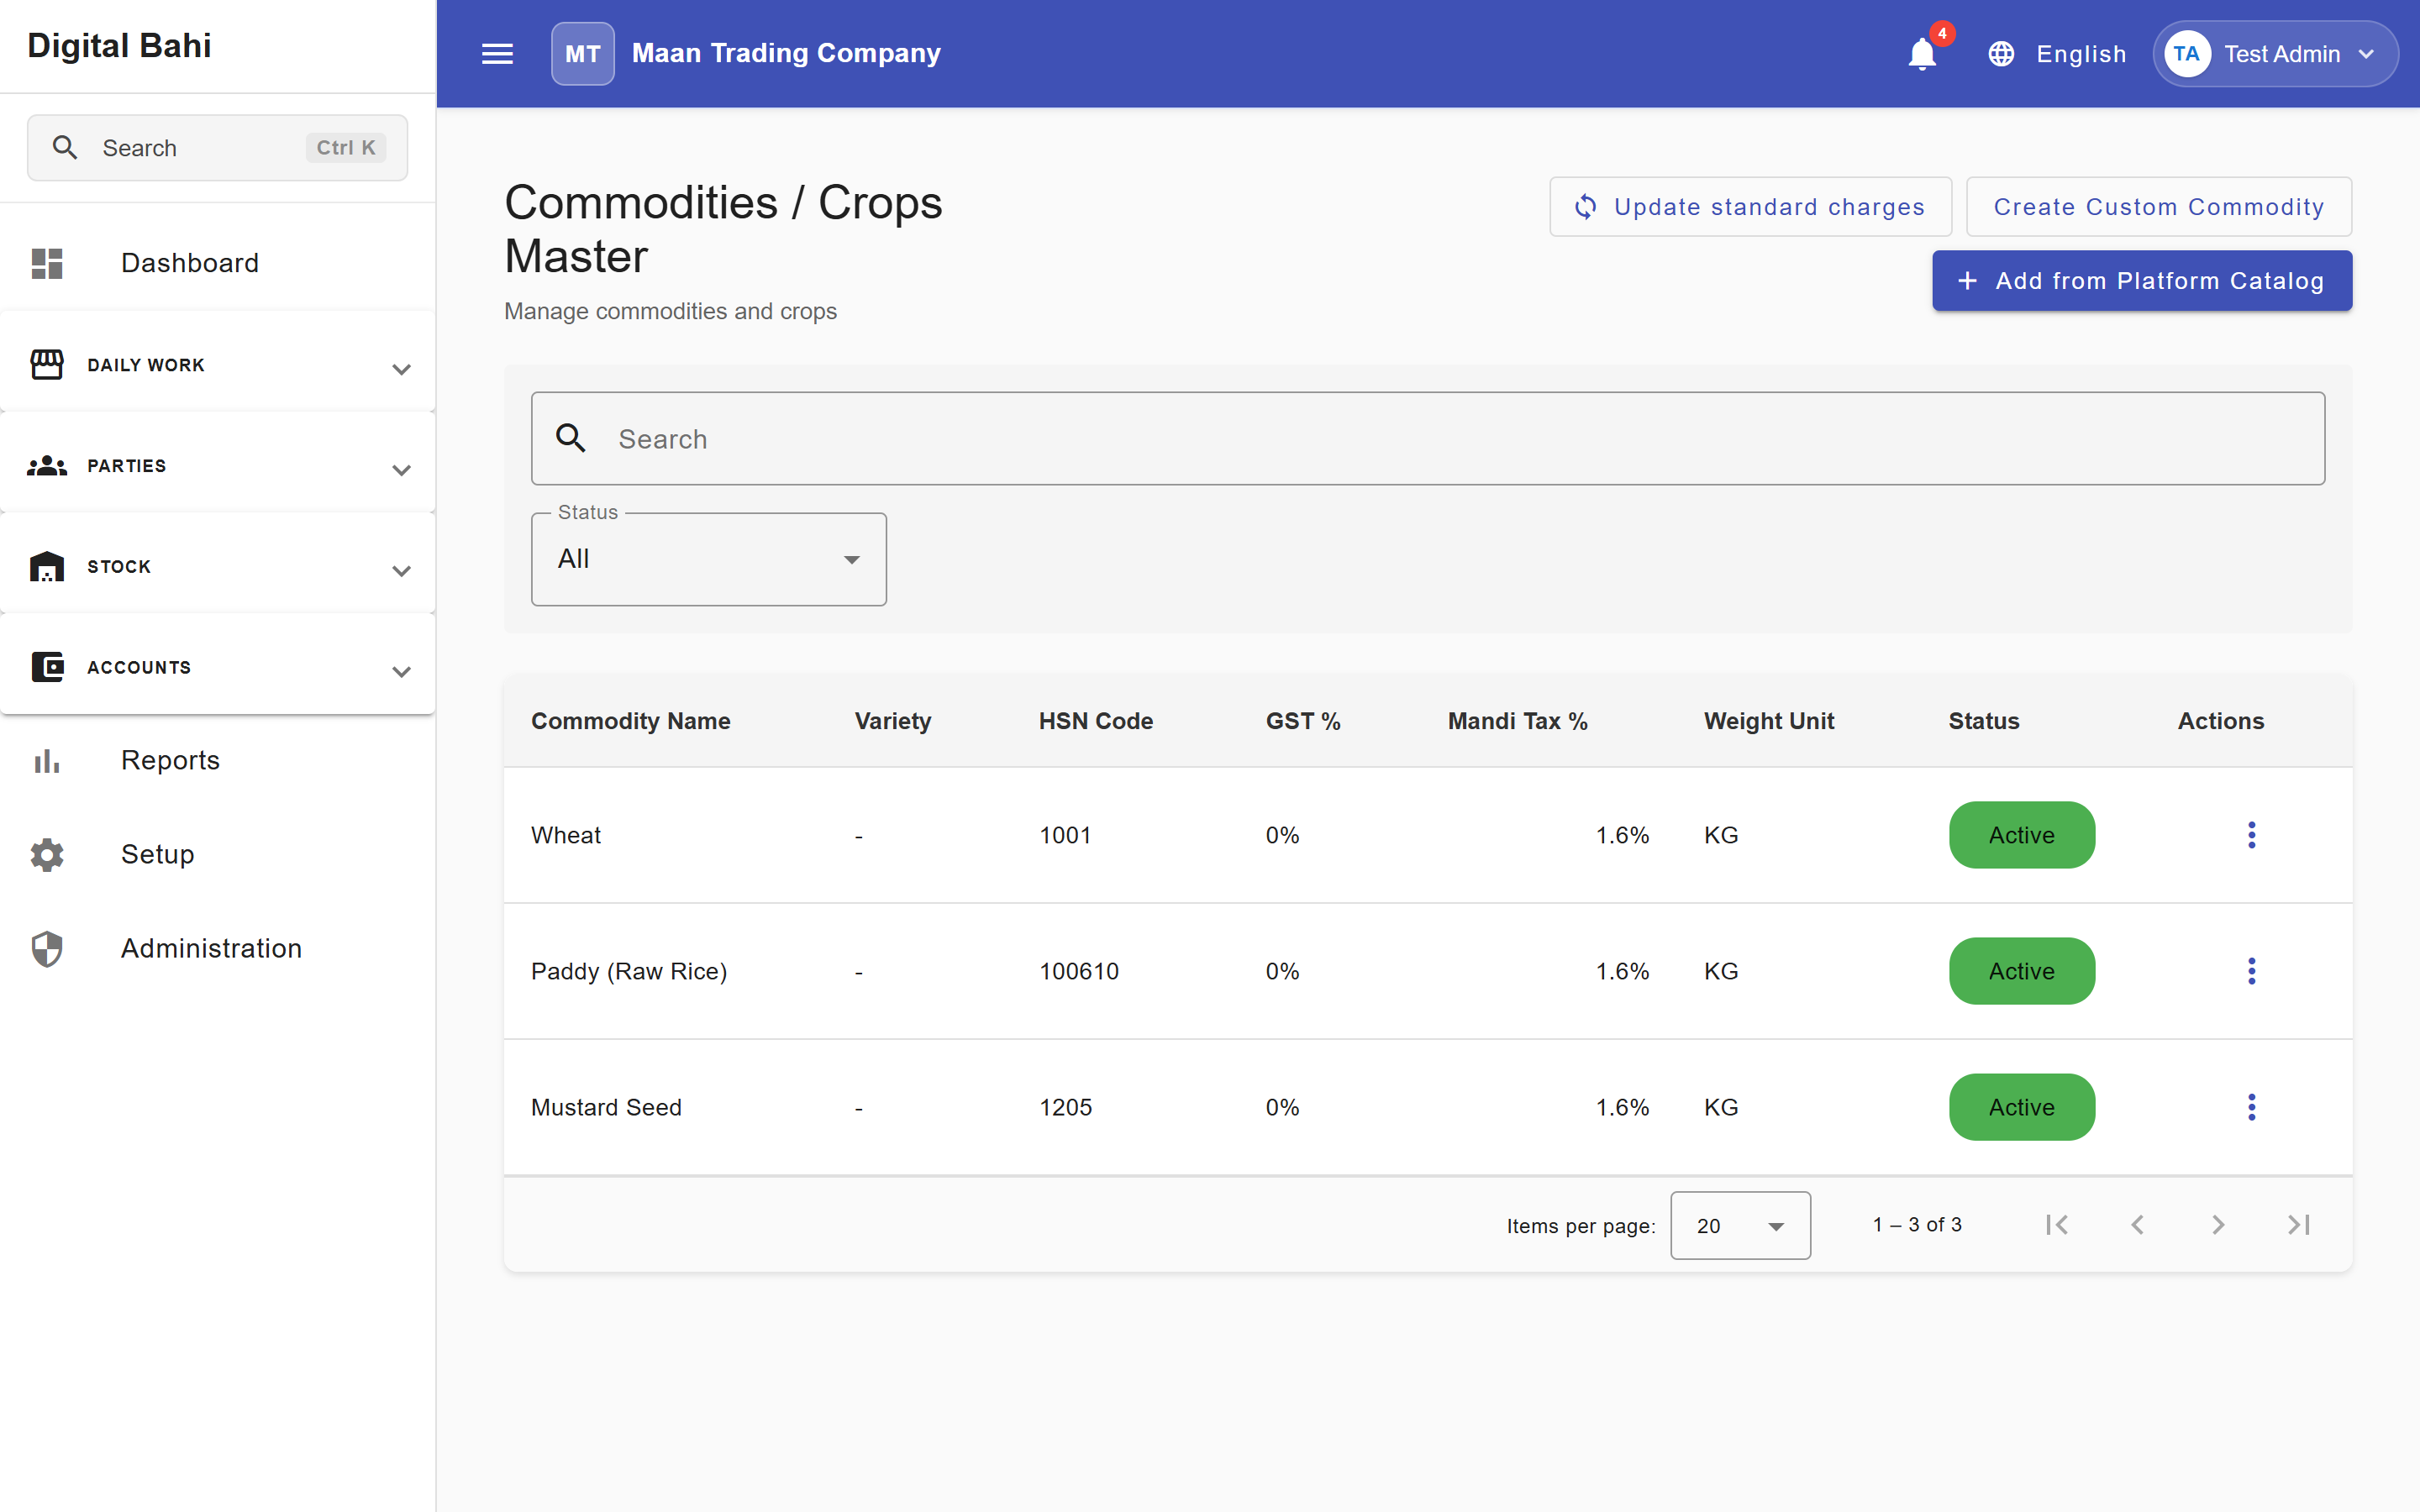Open the notifications bell
The height and width of the screenshot is (1512, 2420).
click(x=1922, y=54)
